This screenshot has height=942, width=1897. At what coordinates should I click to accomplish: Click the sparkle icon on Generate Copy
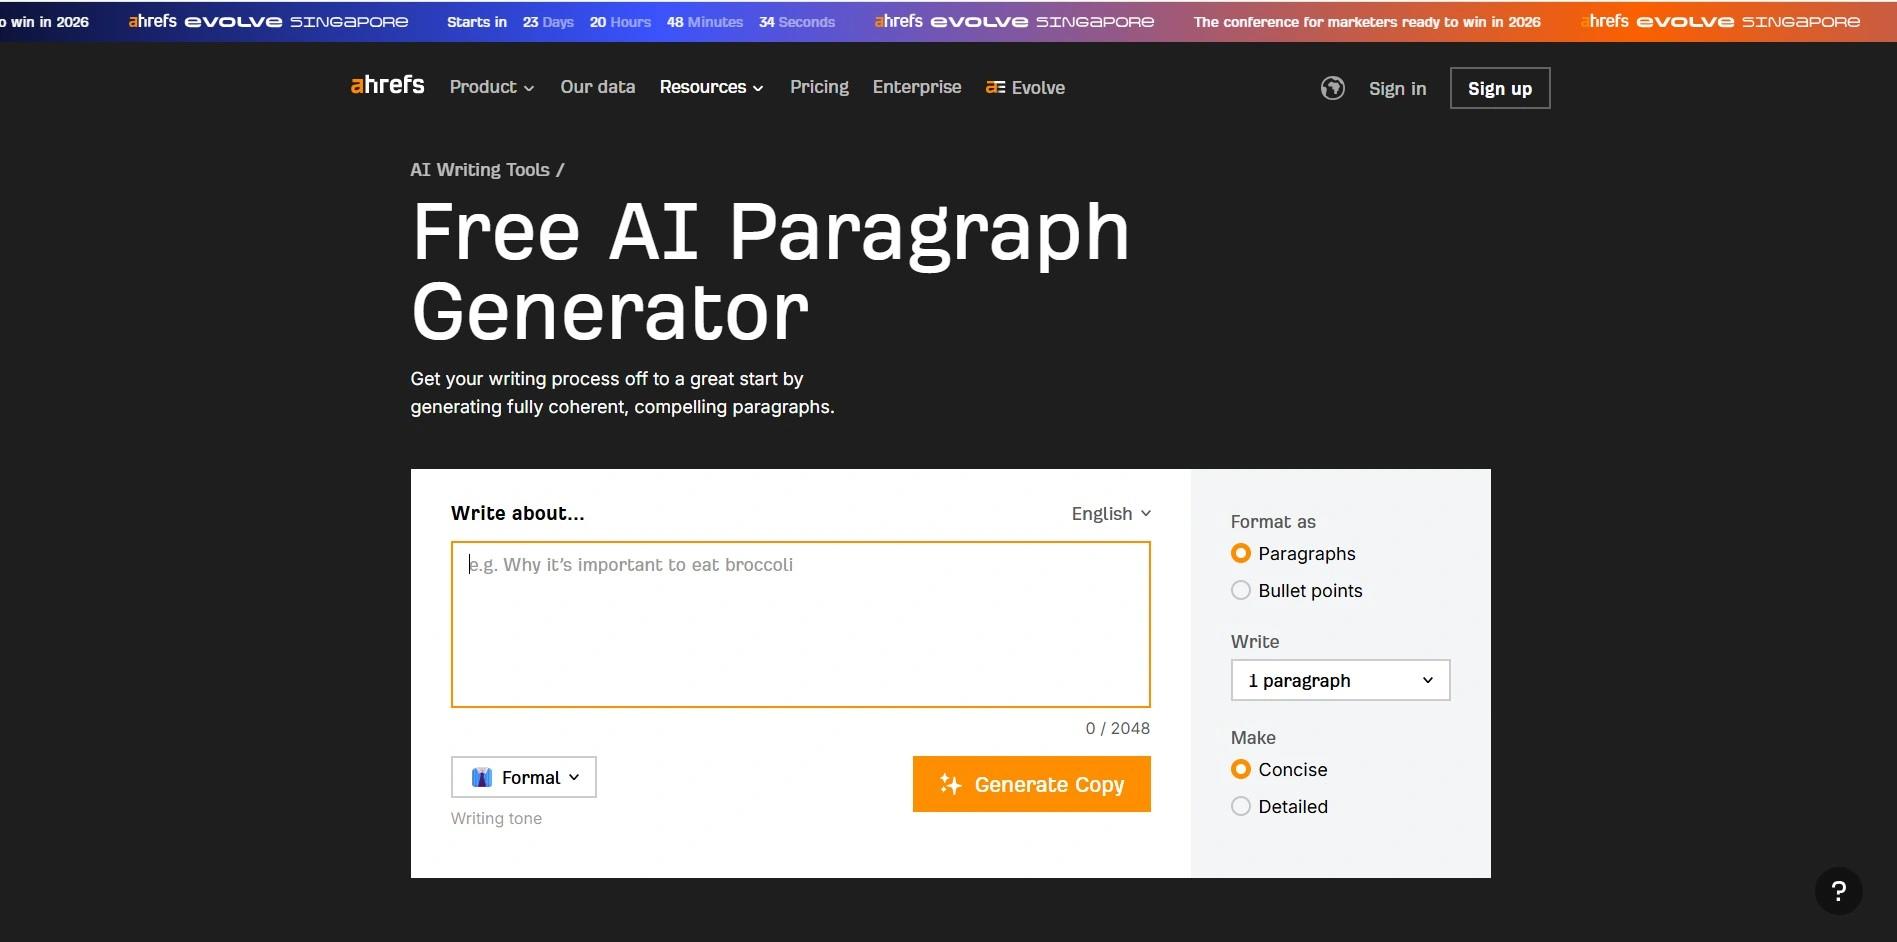point(950,784)
